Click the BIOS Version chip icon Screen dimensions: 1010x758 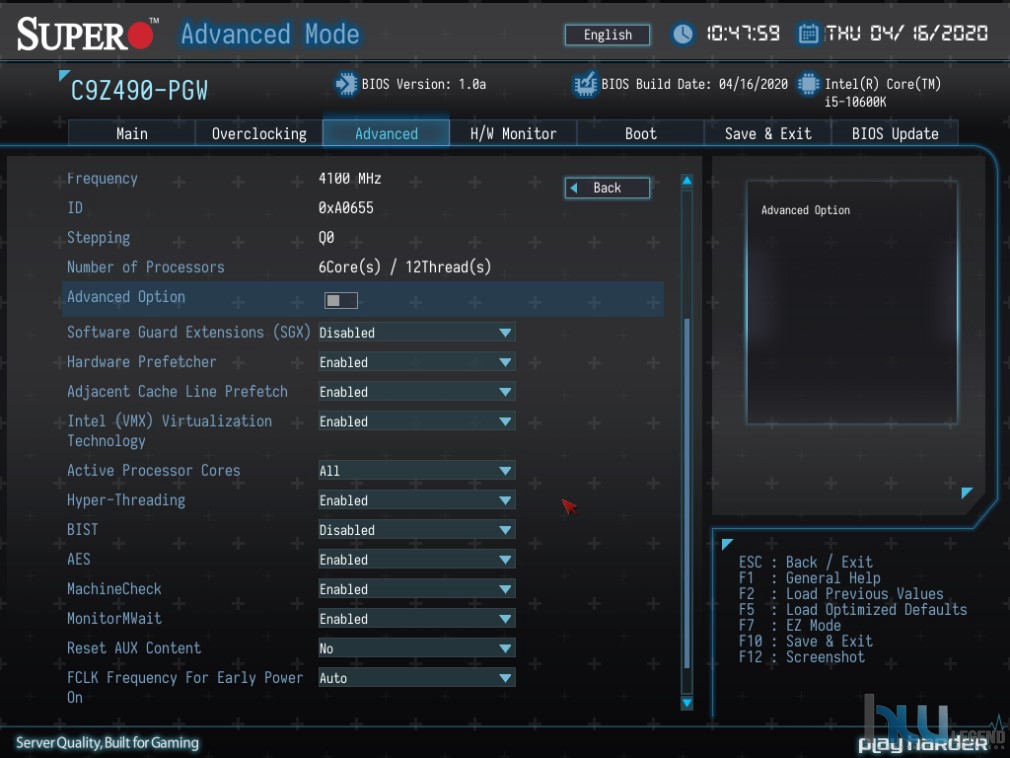click(x=346, y=84)
